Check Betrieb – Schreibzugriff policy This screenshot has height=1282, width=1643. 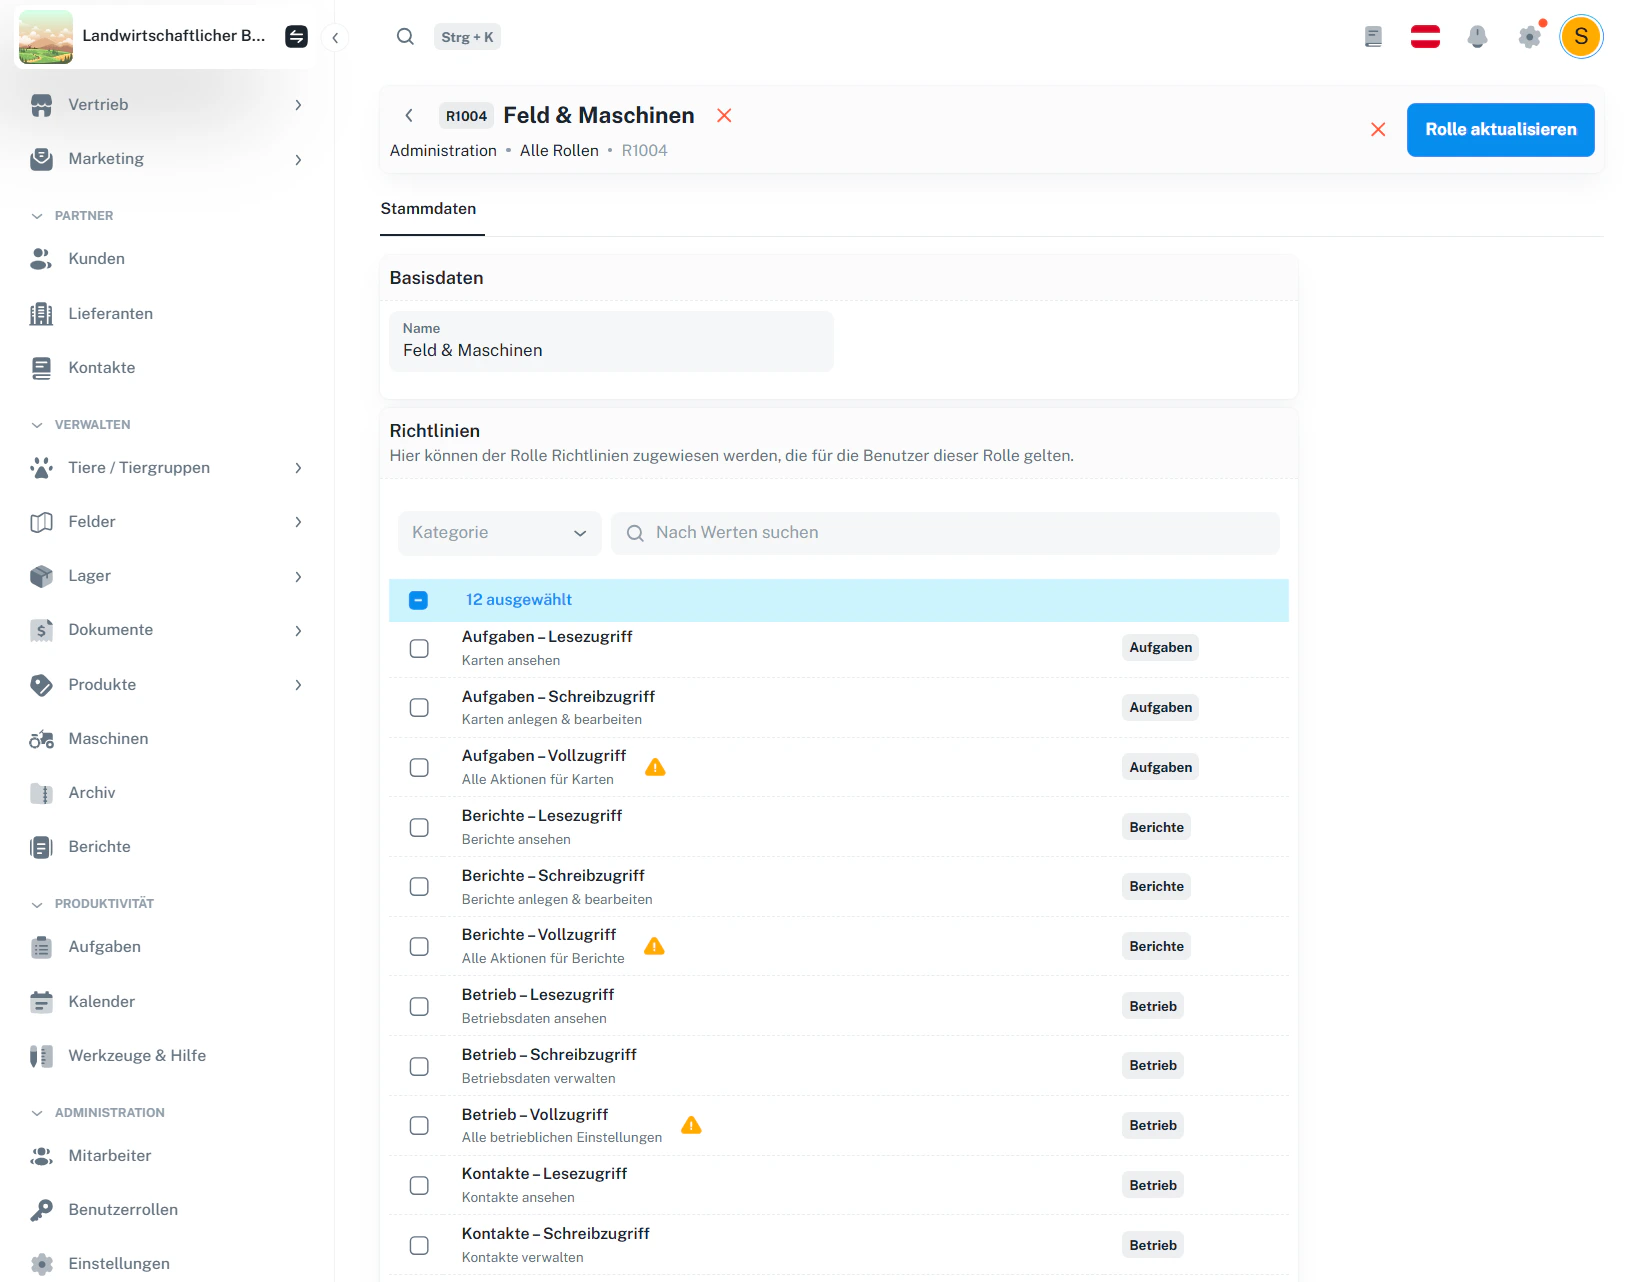coord(419,1066)
